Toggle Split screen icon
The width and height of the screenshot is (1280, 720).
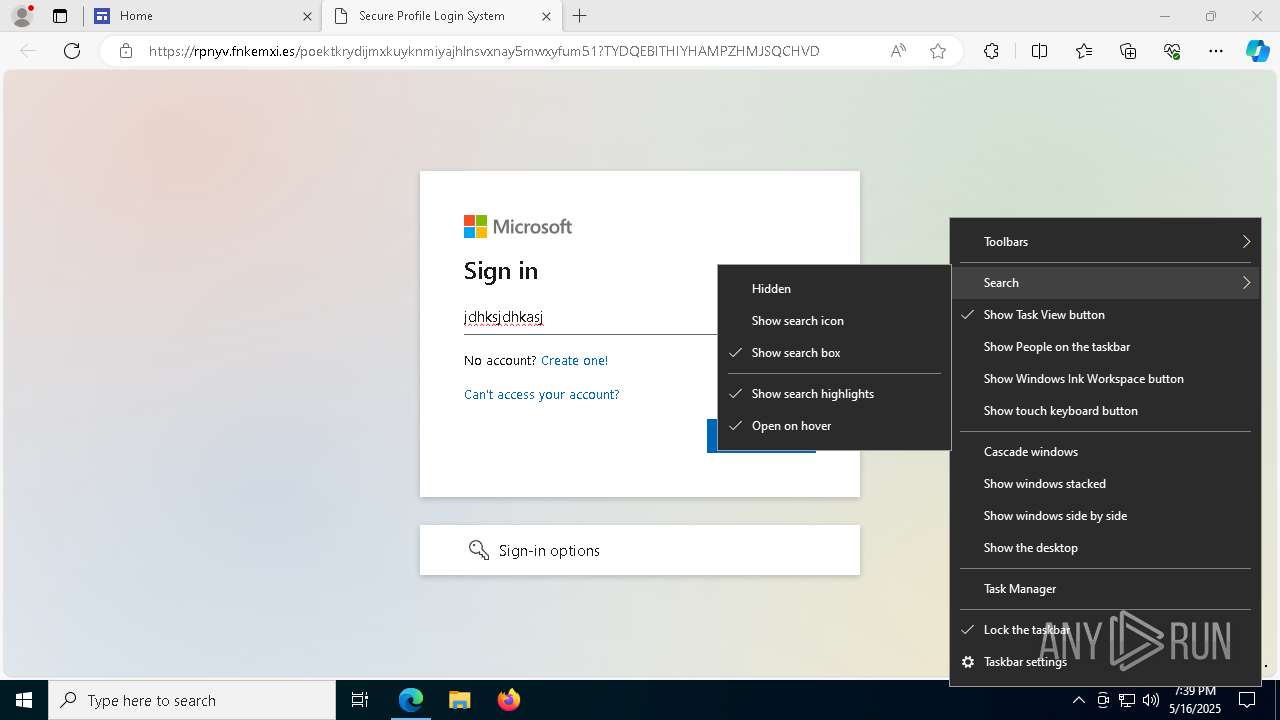[x=1039, y=51]
